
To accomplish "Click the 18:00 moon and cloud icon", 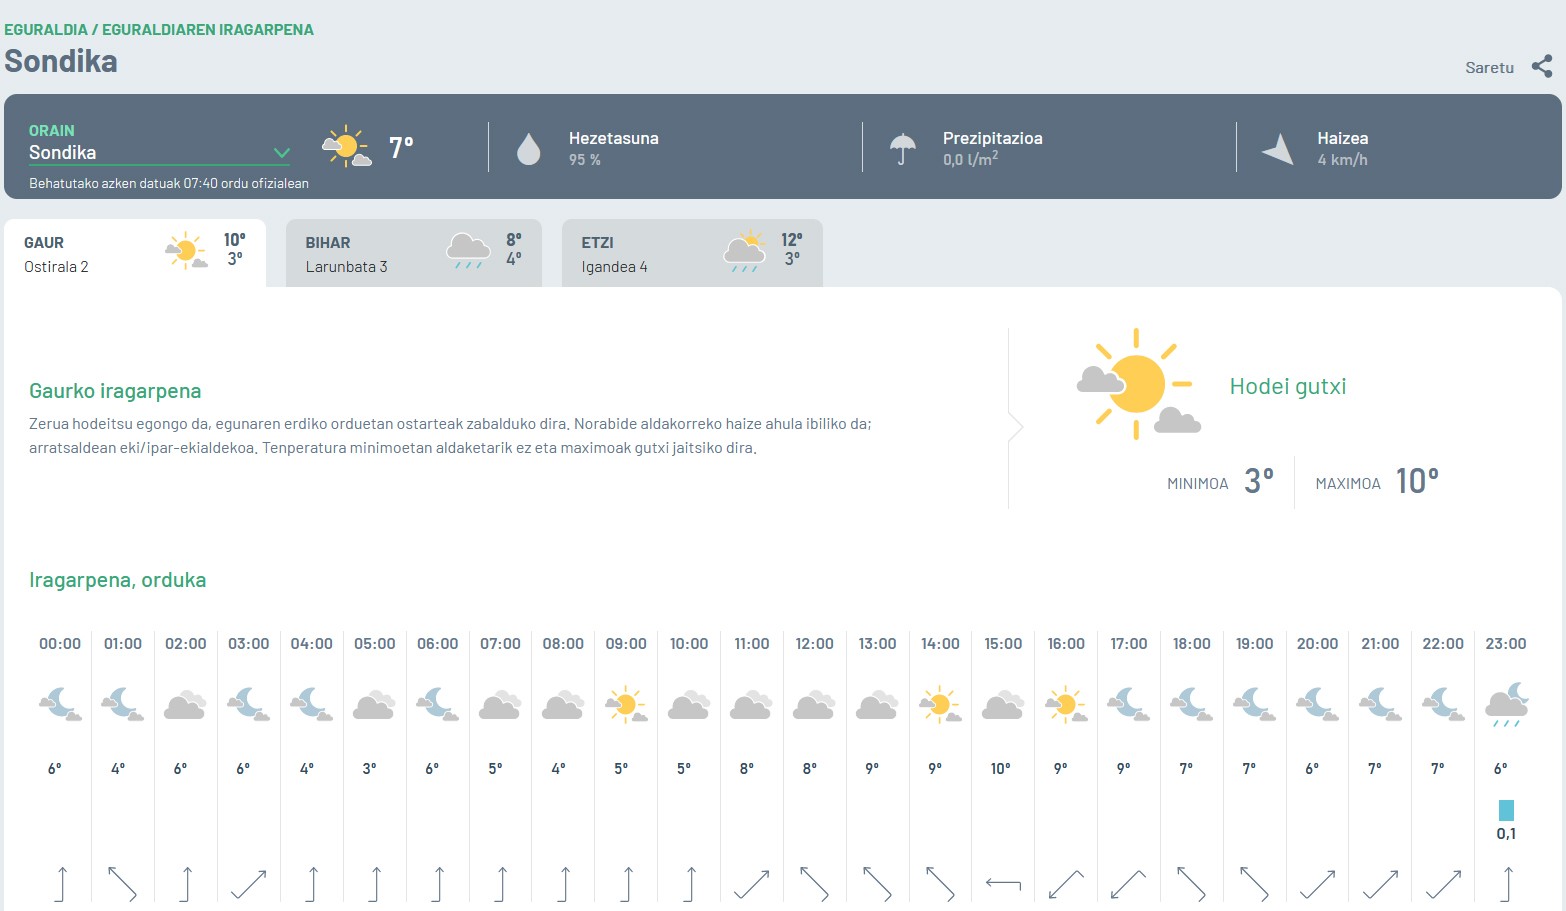I will (1191, 705).
